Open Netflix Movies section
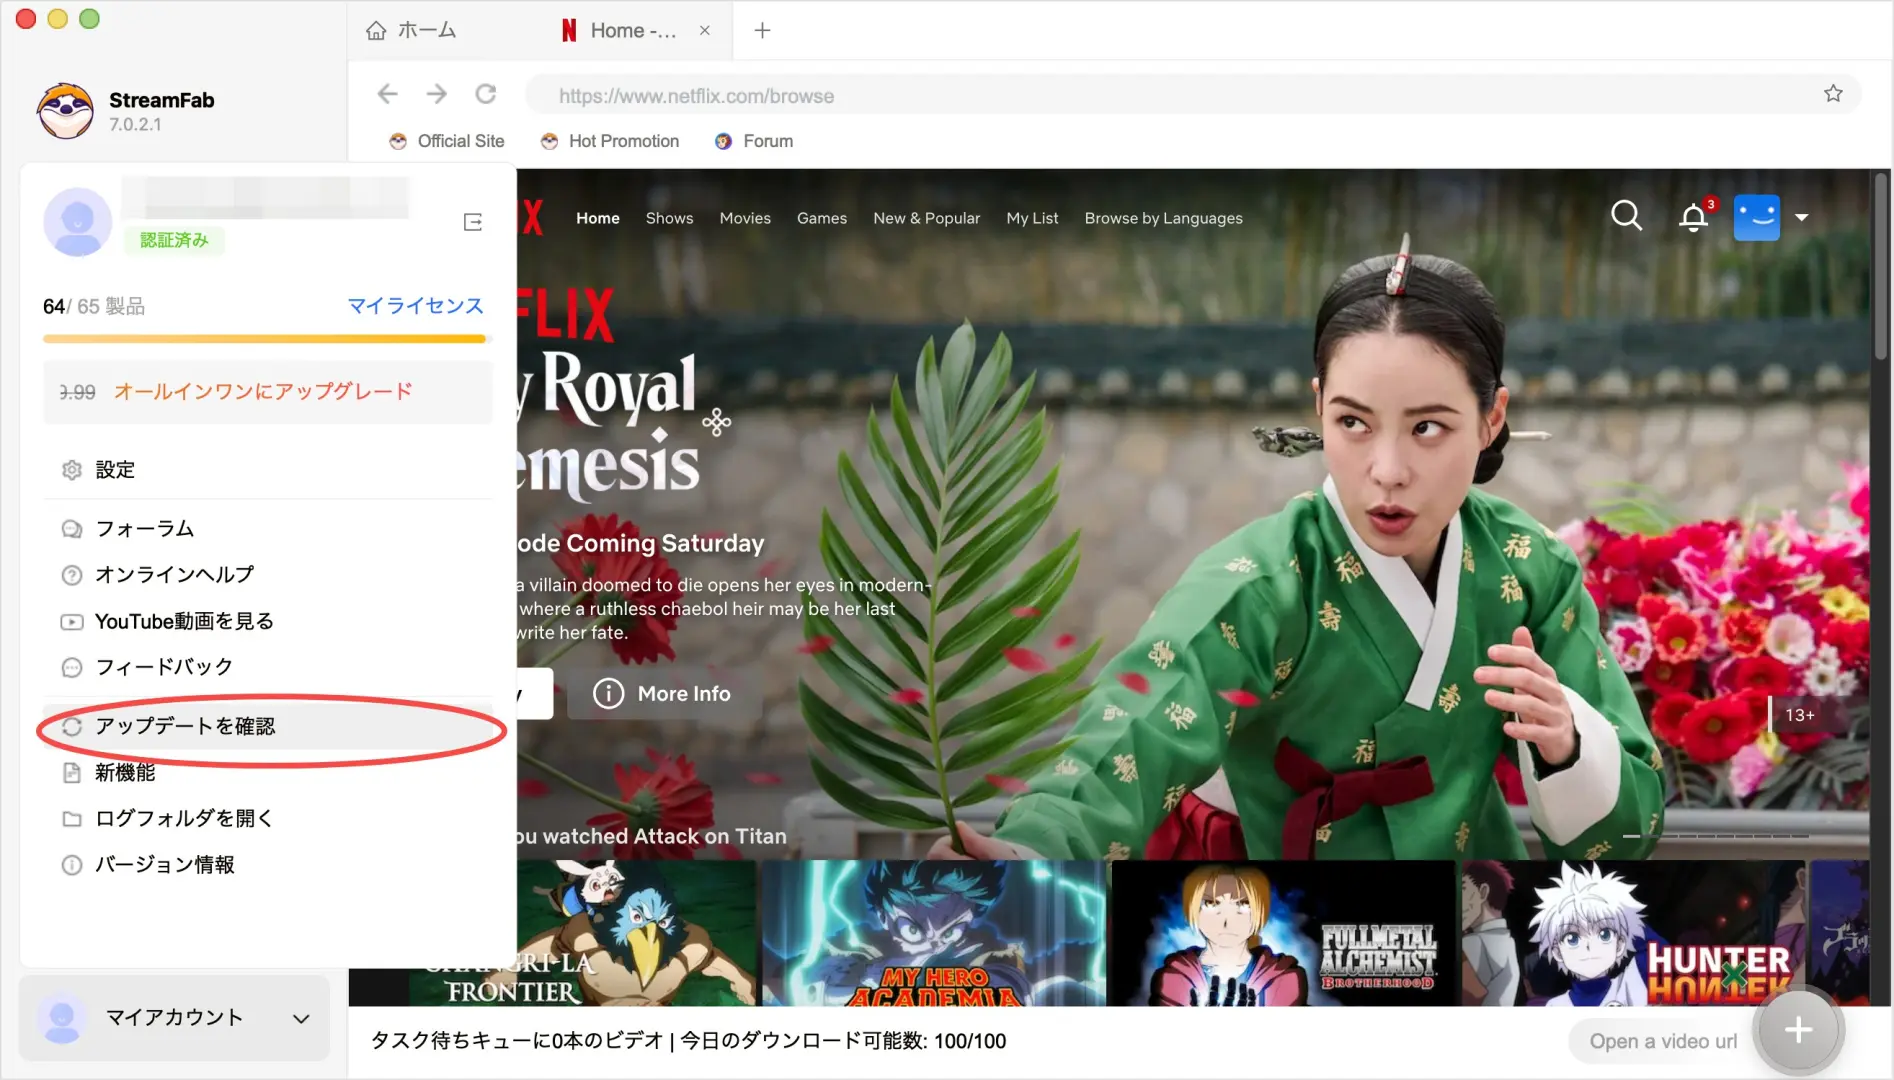The width and height of the screenshot is (1894, 1080). 745,218
